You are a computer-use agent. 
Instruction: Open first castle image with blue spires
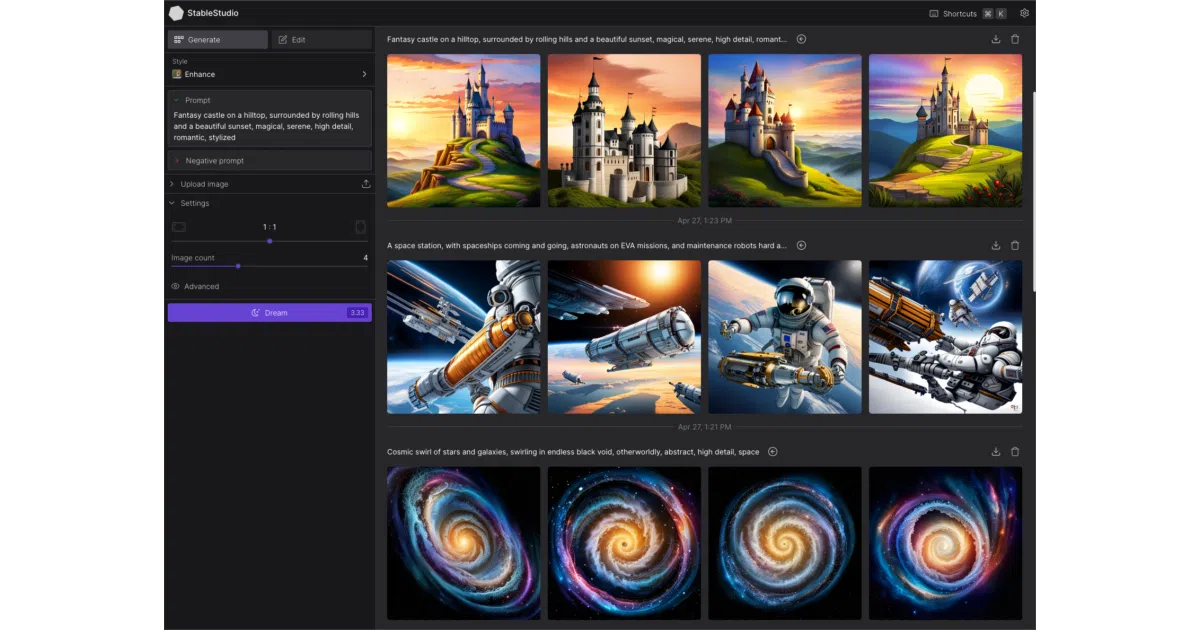(464, 130)
